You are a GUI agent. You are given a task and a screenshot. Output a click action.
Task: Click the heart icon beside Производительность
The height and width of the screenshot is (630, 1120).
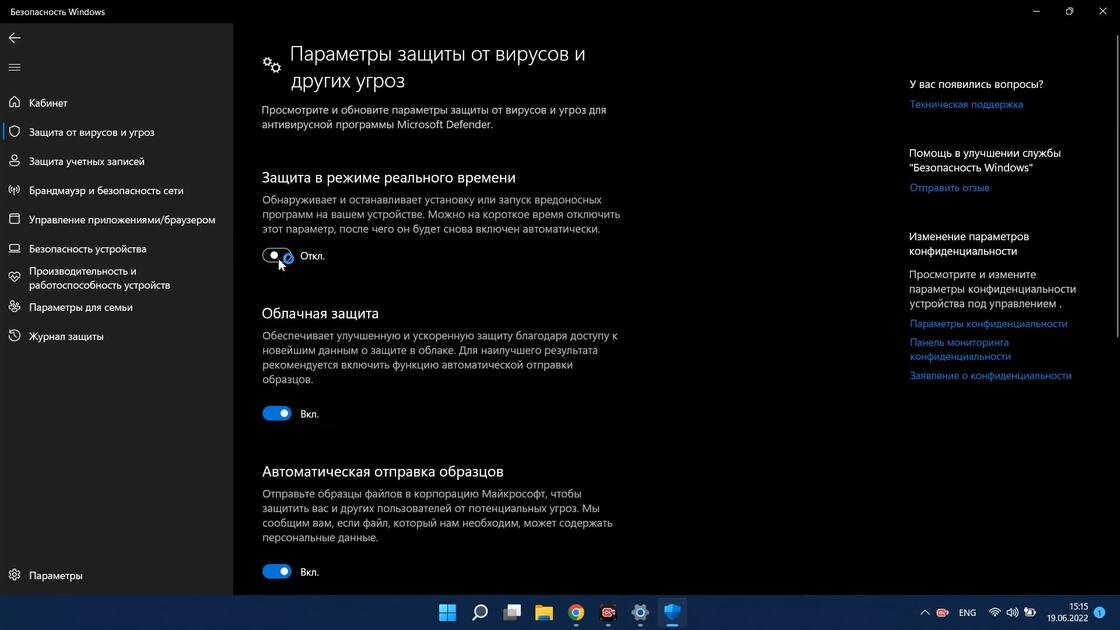coord(14,277)
